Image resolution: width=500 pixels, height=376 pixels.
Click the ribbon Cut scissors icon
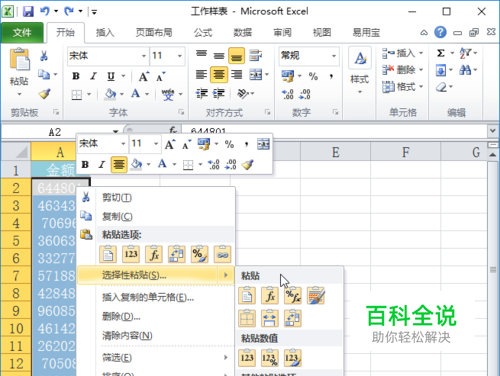coord(44,56)
